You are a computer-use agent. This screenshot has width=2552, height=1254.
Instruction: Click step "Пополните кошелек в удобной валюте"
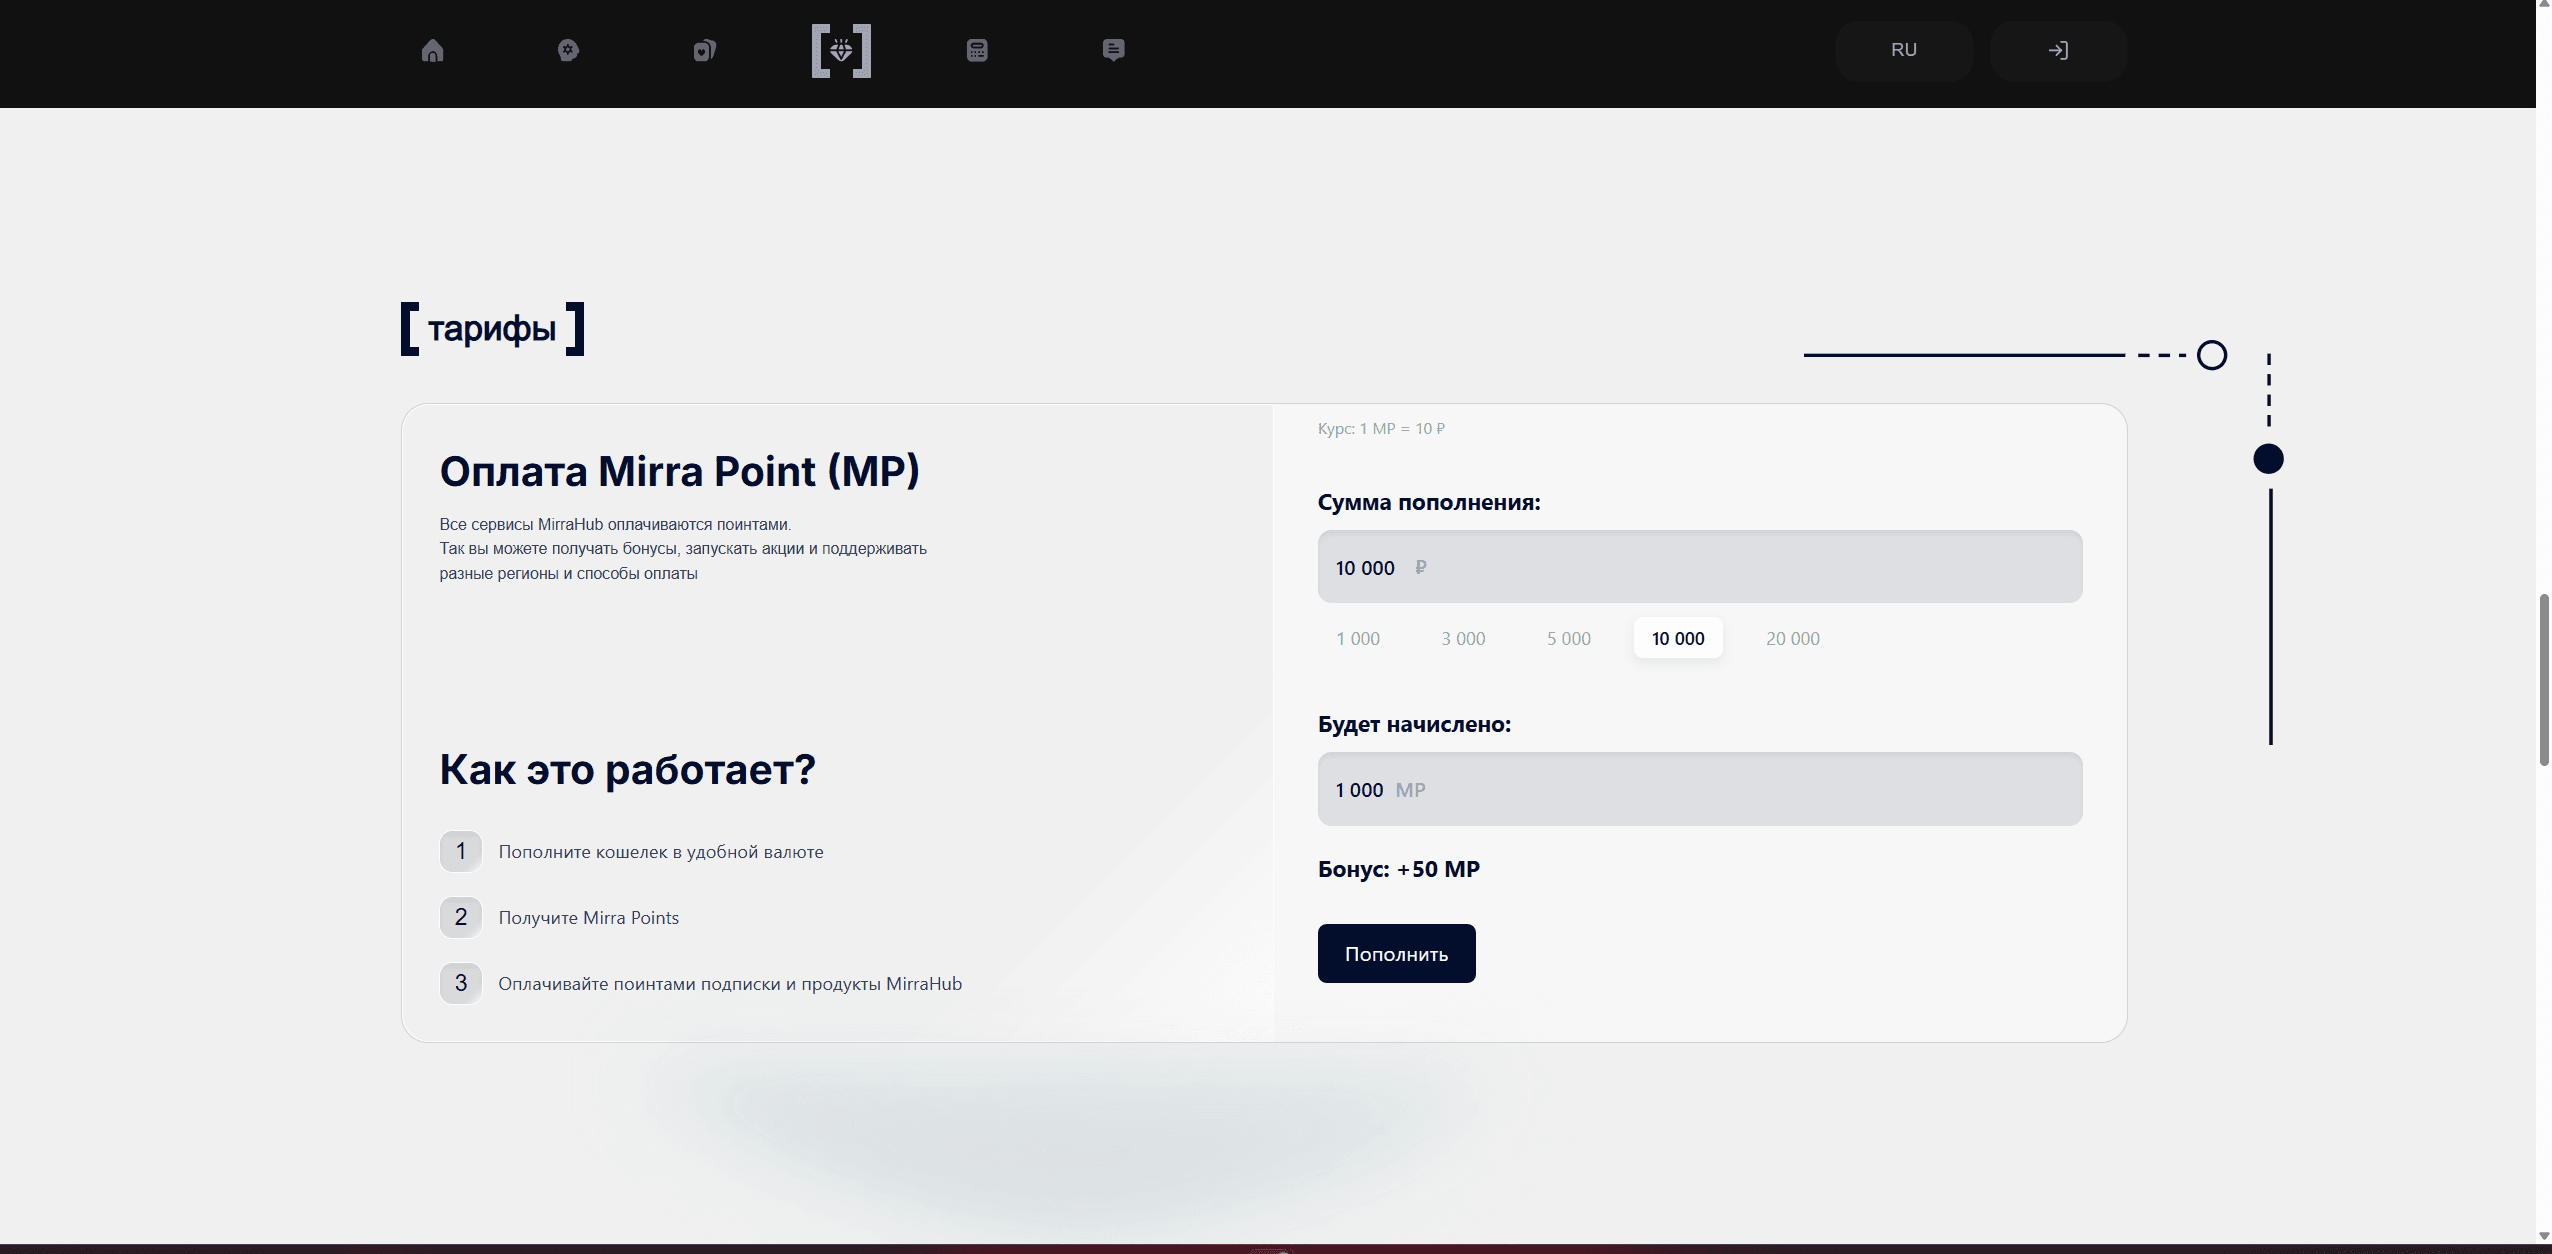click(x=661, y=852)
